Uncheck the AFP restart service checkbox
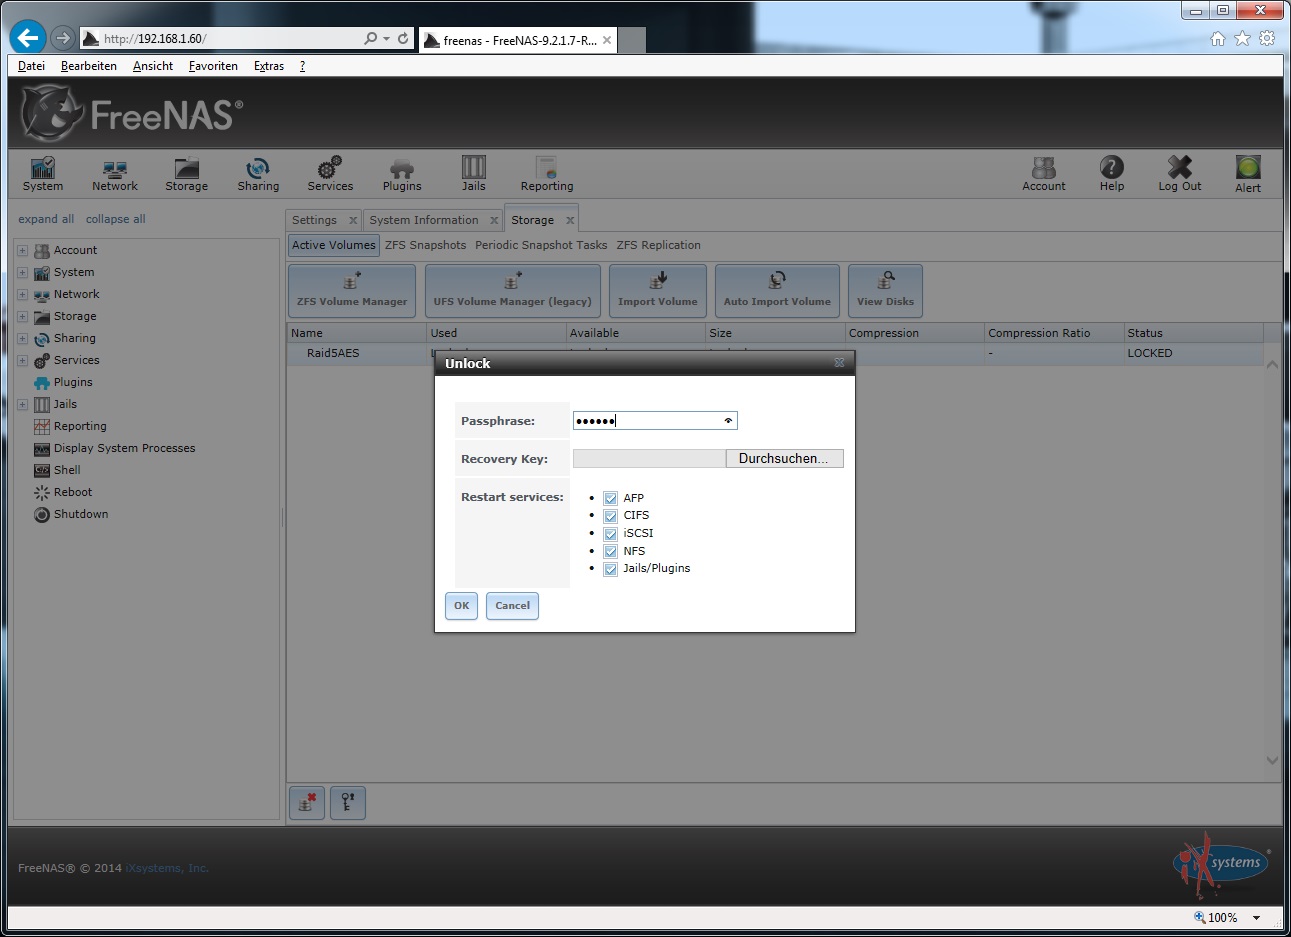The width and height of the screenshot is (1291, 937). 610,498
